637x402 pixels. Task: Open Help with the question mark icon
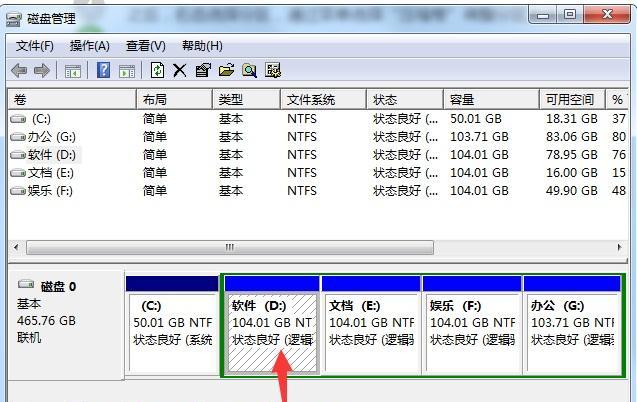point(103,70)
